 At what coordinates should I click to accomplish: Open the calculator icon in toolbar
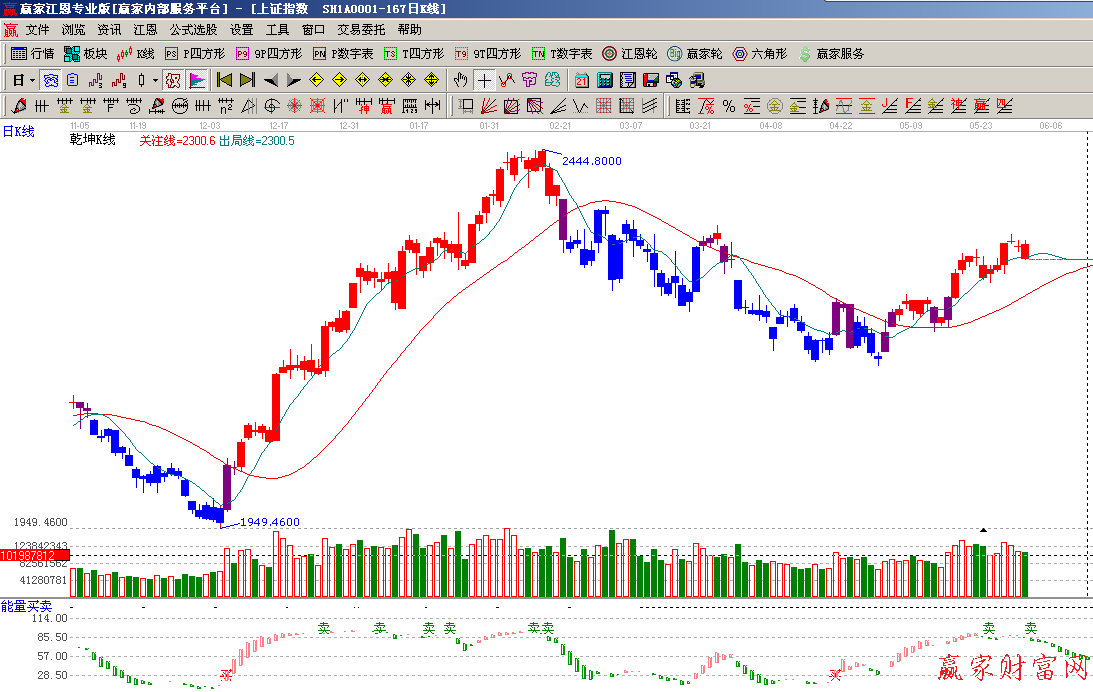tap(605, 80)
